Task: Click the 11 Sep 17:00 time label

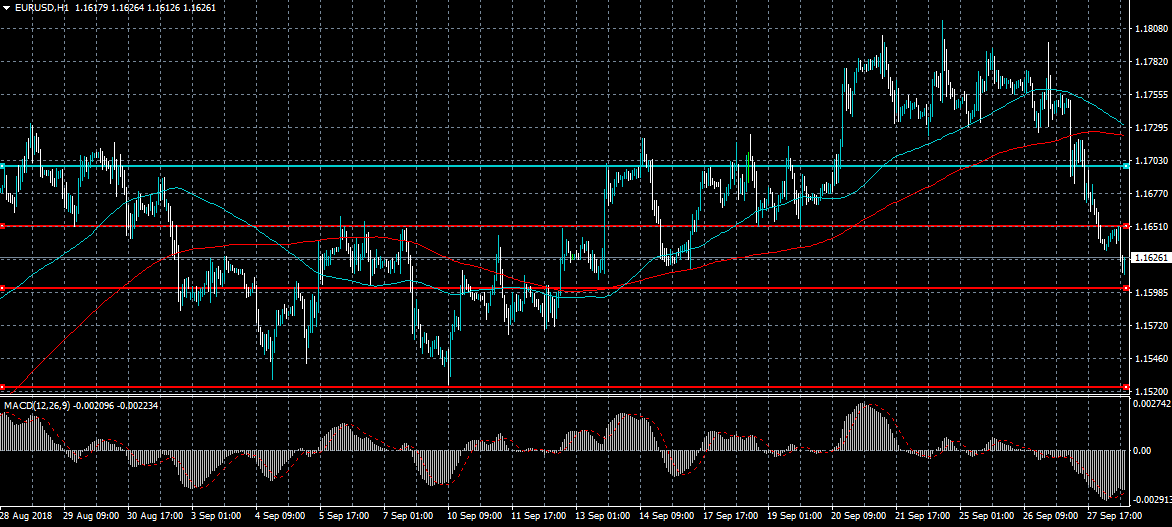Action: [x=538, y=516]
